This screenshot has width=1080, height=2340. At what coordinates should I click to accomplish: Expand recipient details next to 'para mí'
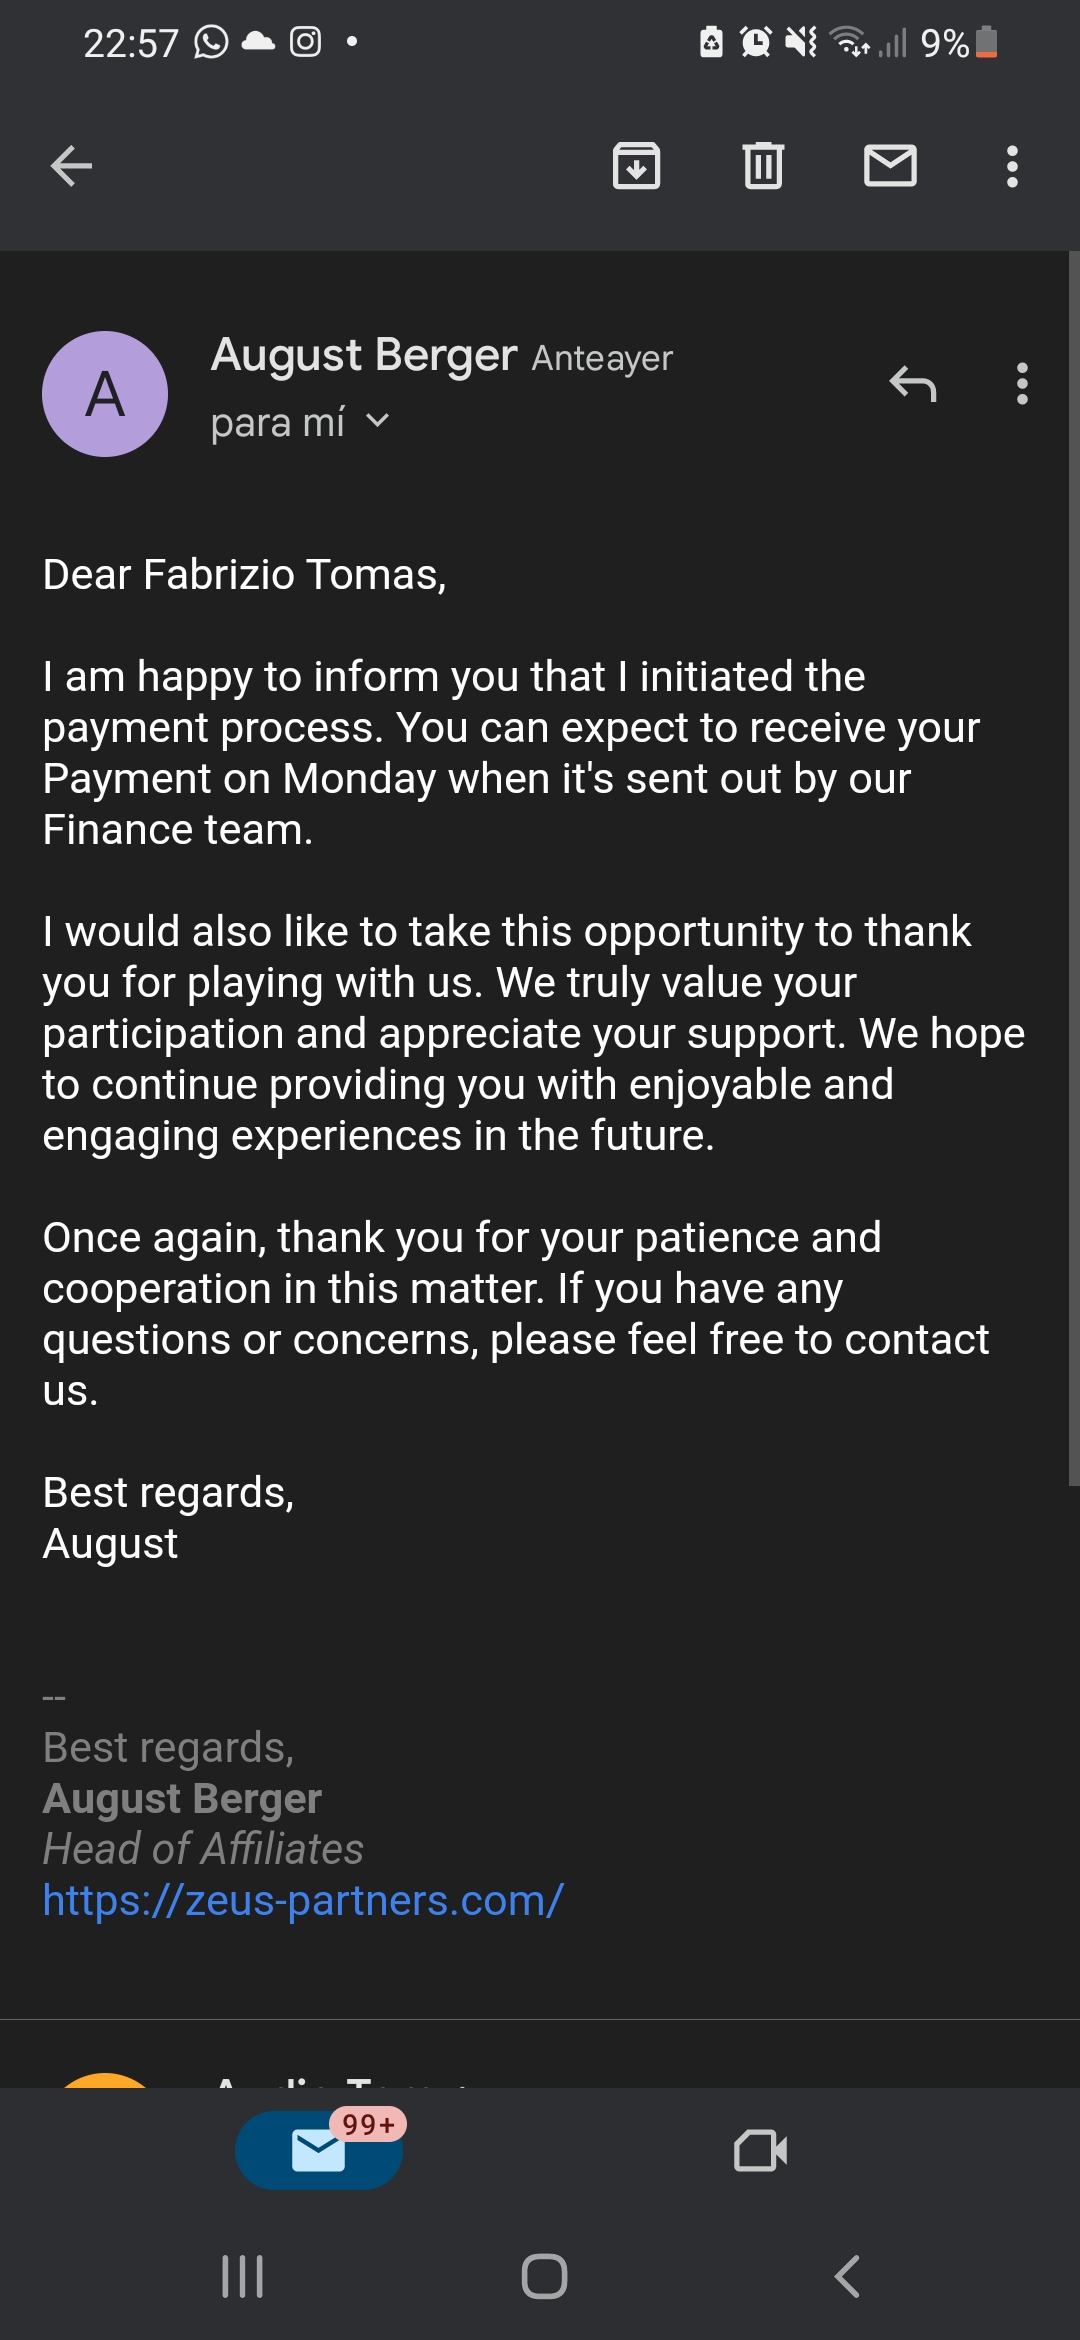click(x=377, y=422)
